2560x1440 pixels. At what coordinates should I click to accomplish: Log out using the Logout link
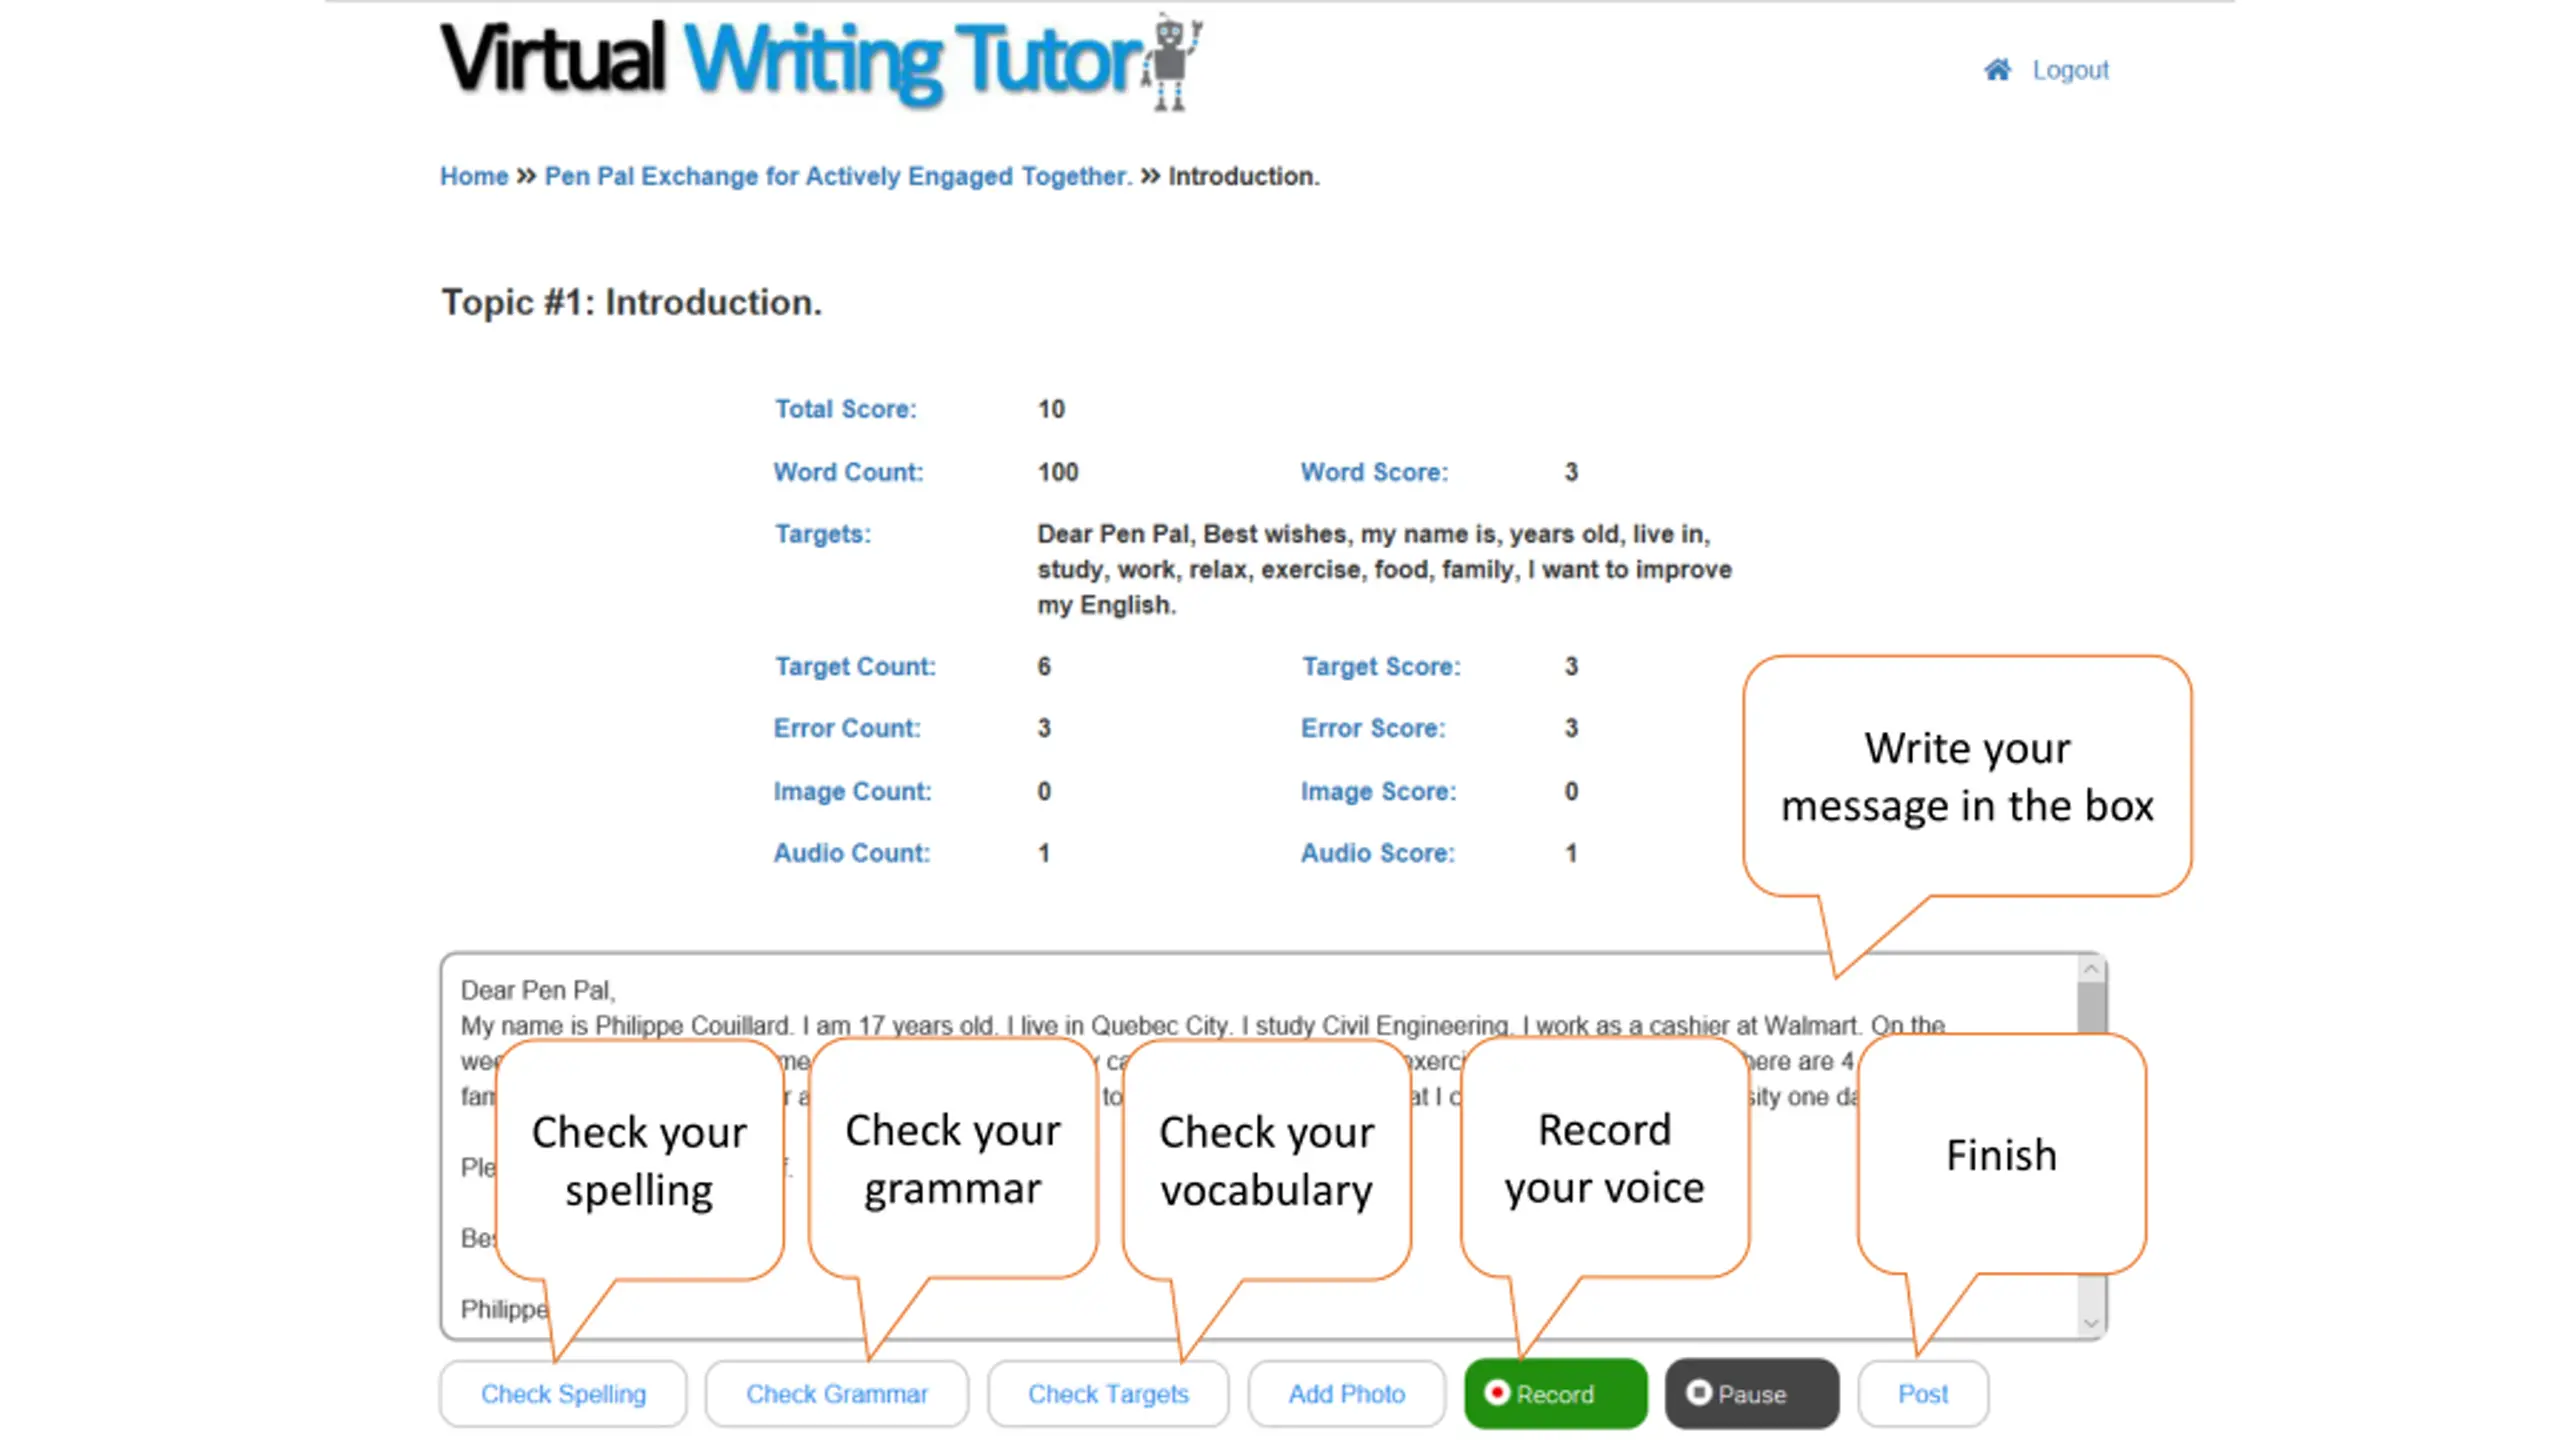pos(2070,70)
